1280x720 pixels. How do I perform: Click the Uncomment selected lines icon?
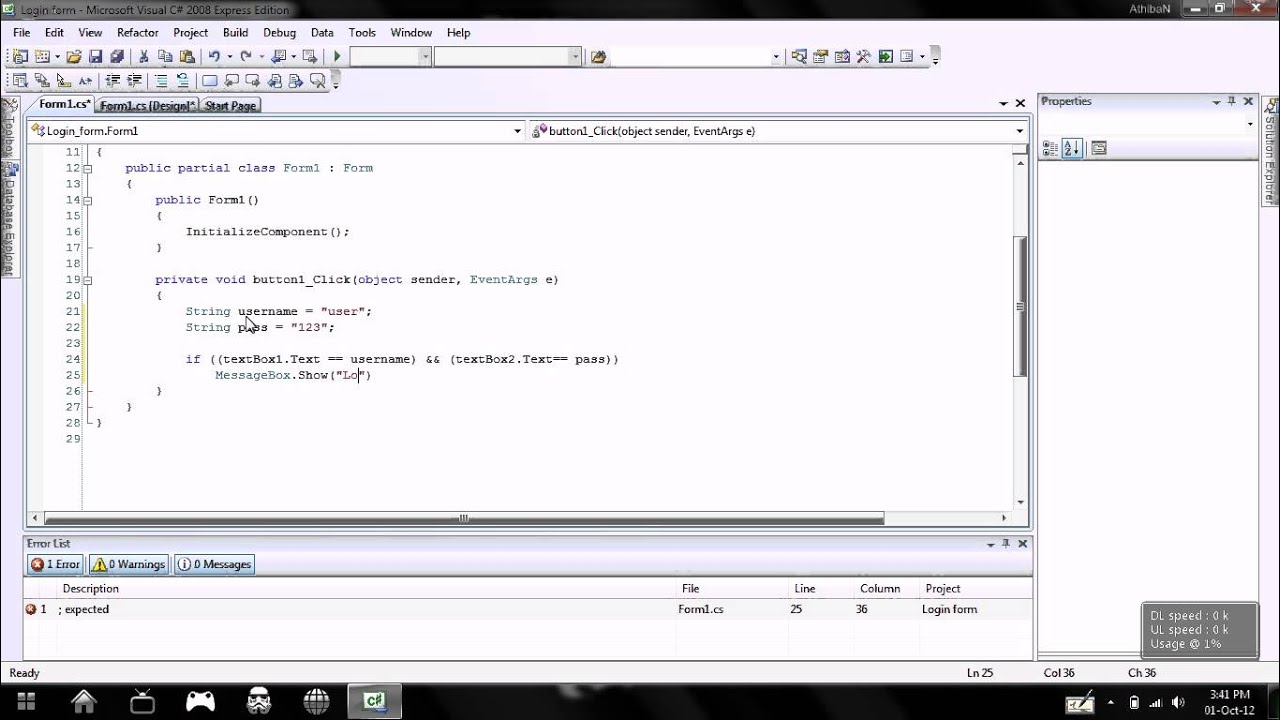point(183,81)
